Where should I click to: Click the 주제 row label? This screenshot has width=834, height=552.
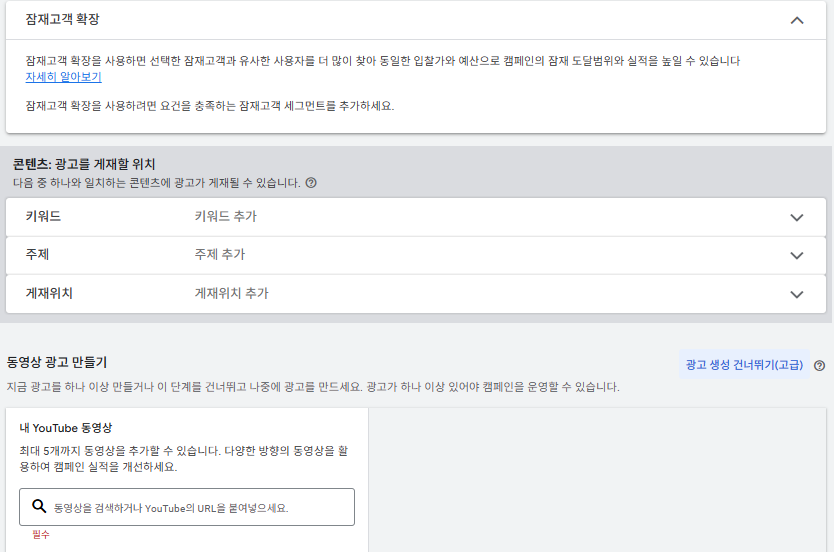[x=37, y=255]
